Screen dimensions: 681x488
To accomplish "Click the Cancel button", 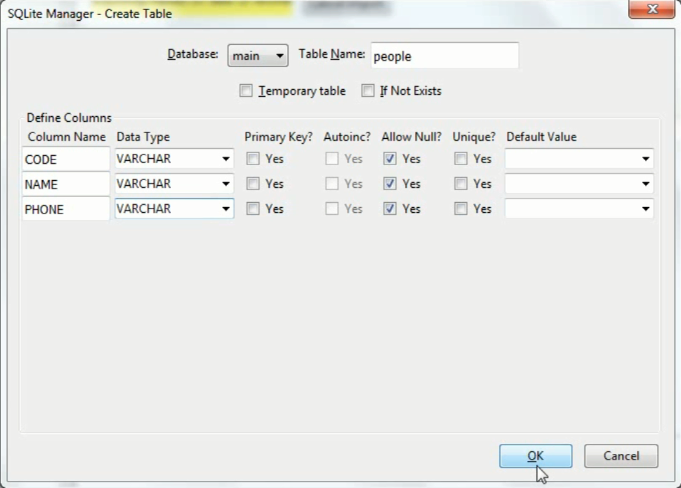I will pyautogui.click(x=621, y=456).
